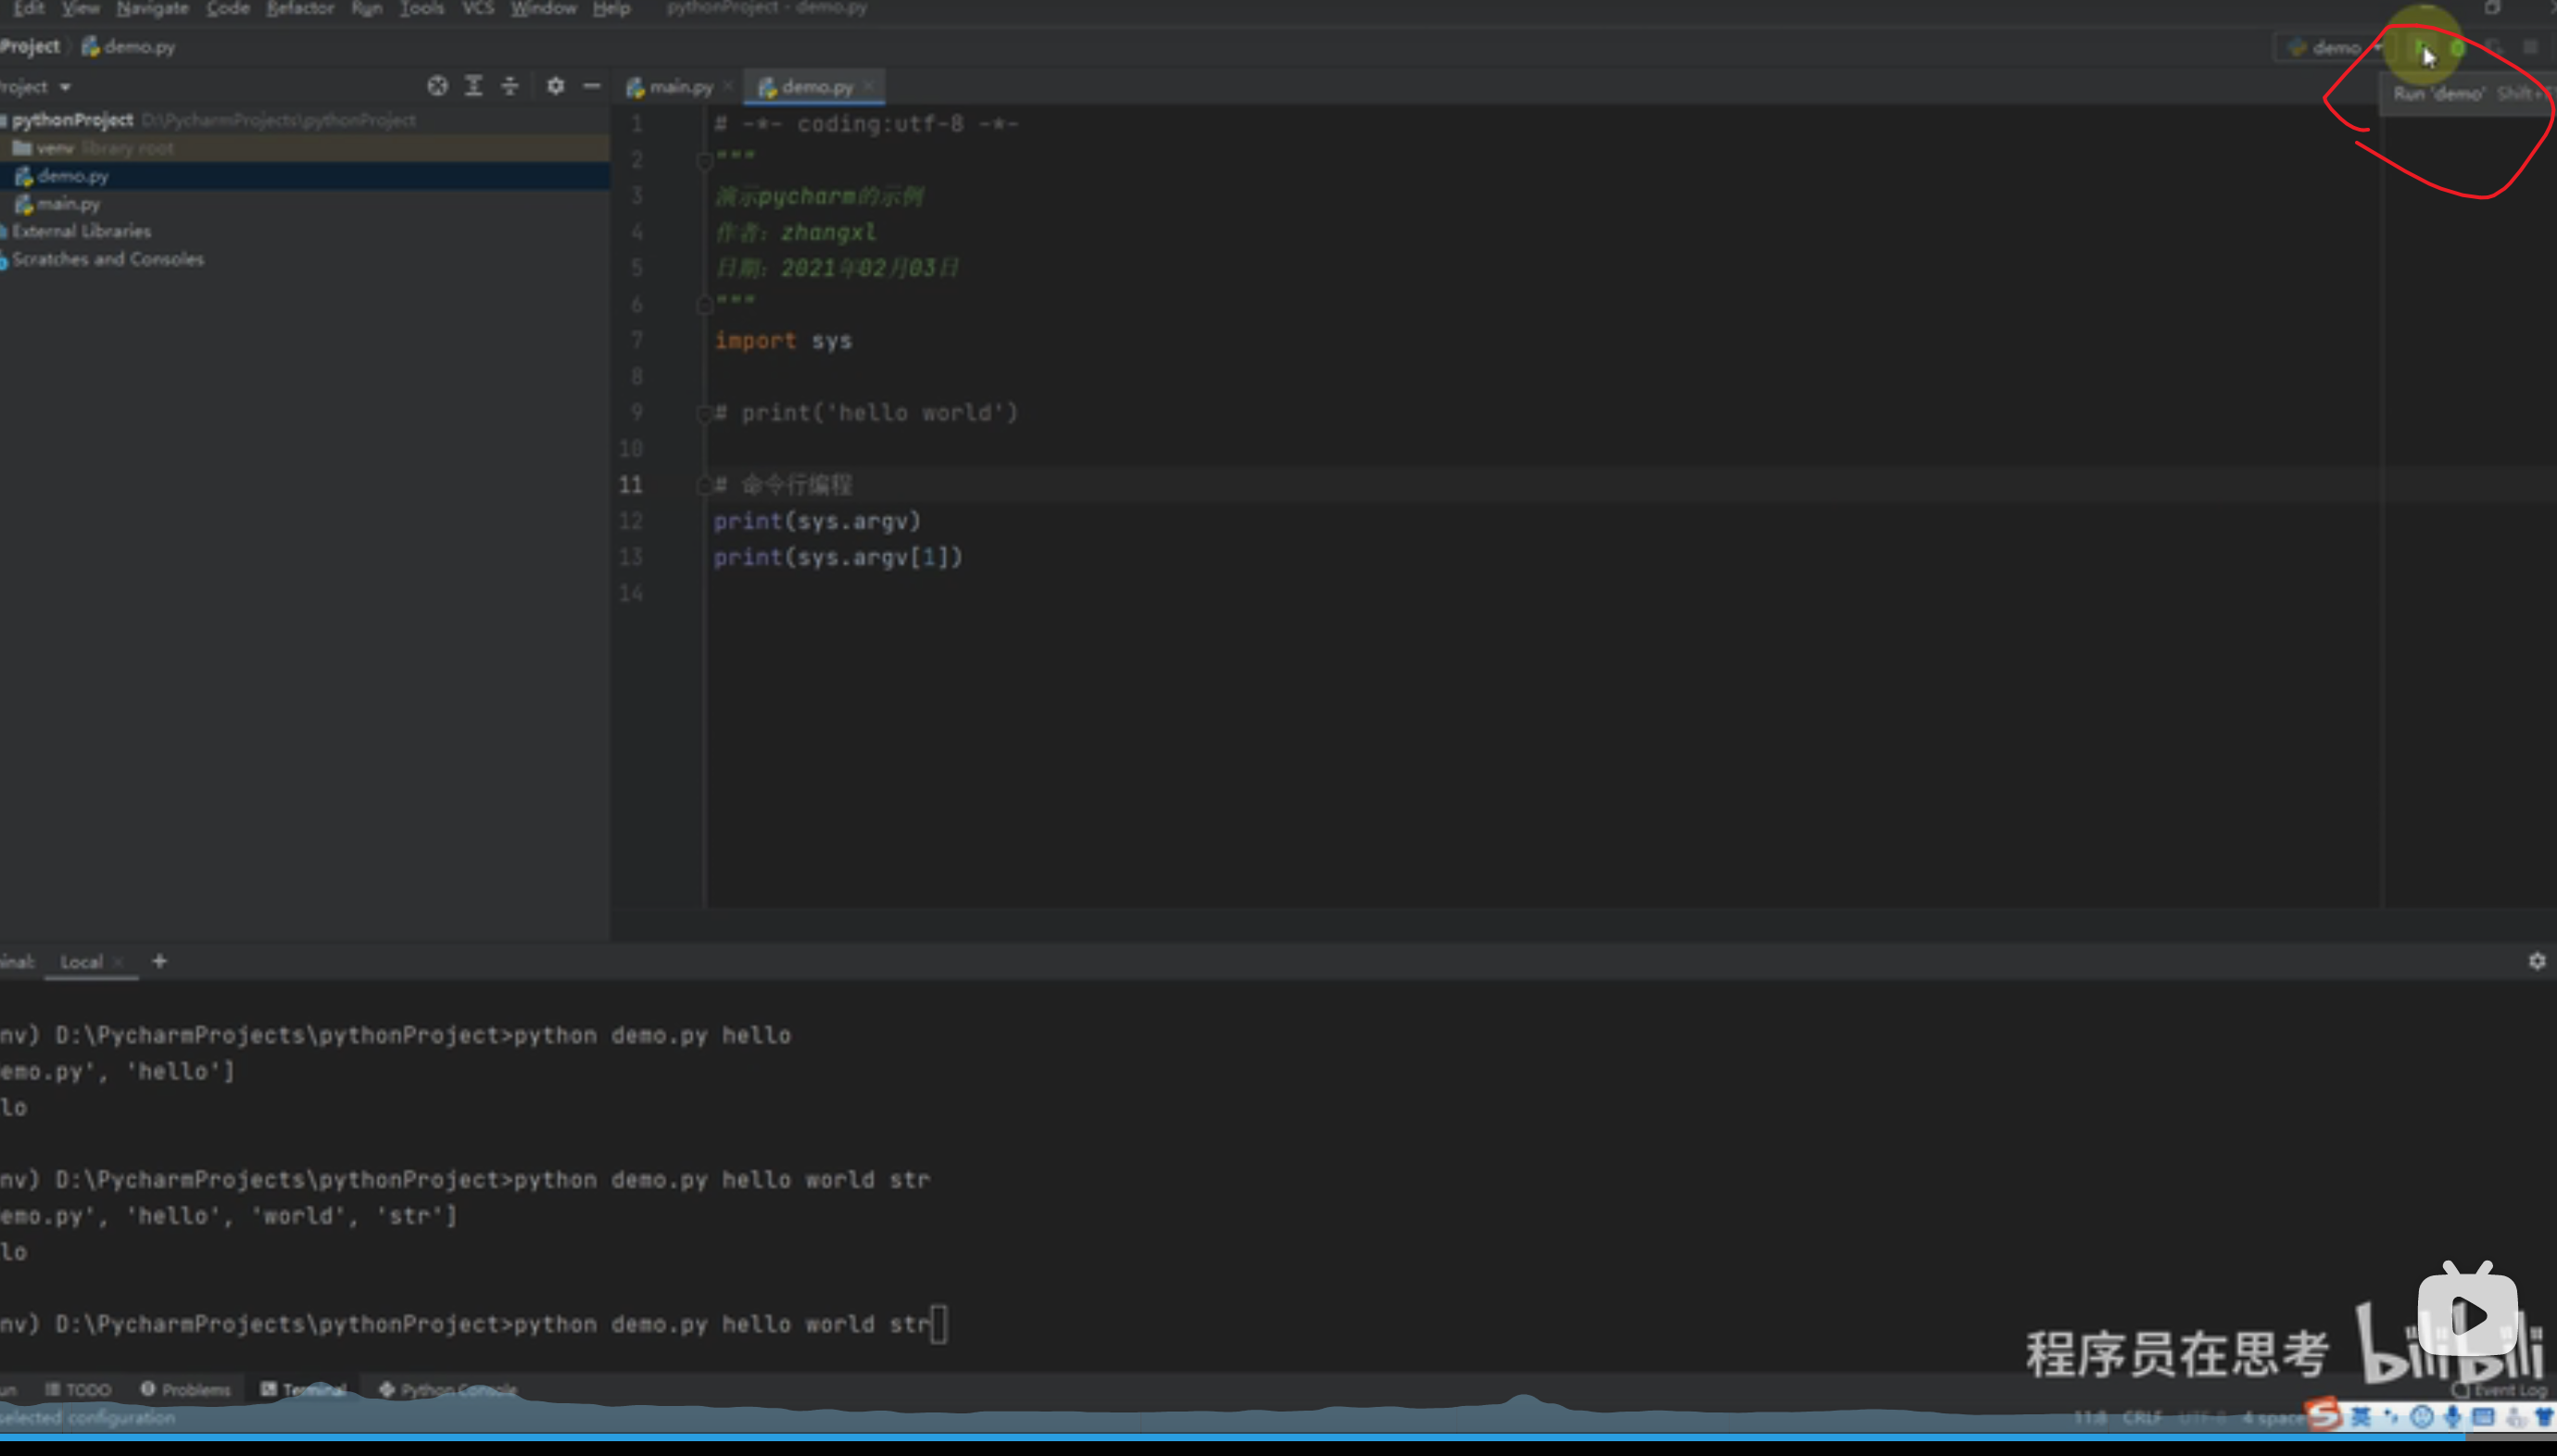This screenshot has width=2557, height=1456.
Task: Click the print(sys.argv[1]) code line
Action: coord(838,558)
